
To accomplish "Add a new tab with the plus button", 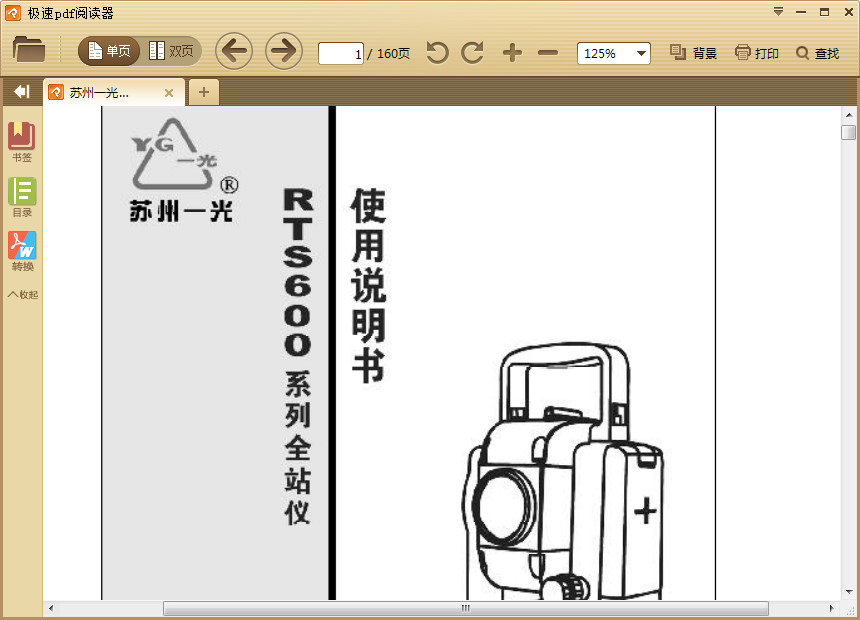I will (204, 92).
